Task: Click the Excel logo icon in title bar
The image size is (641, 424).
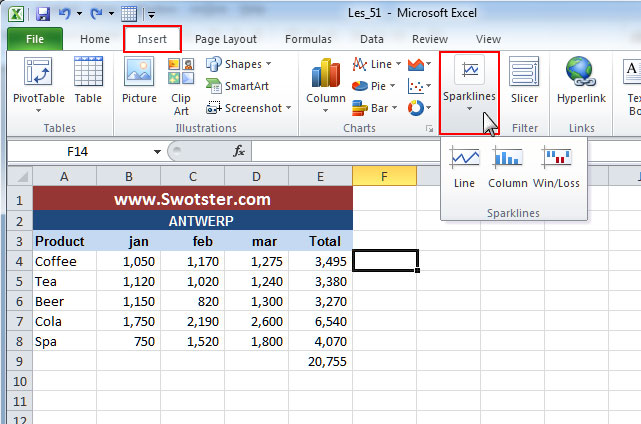Action: click(x=16, y=14)
